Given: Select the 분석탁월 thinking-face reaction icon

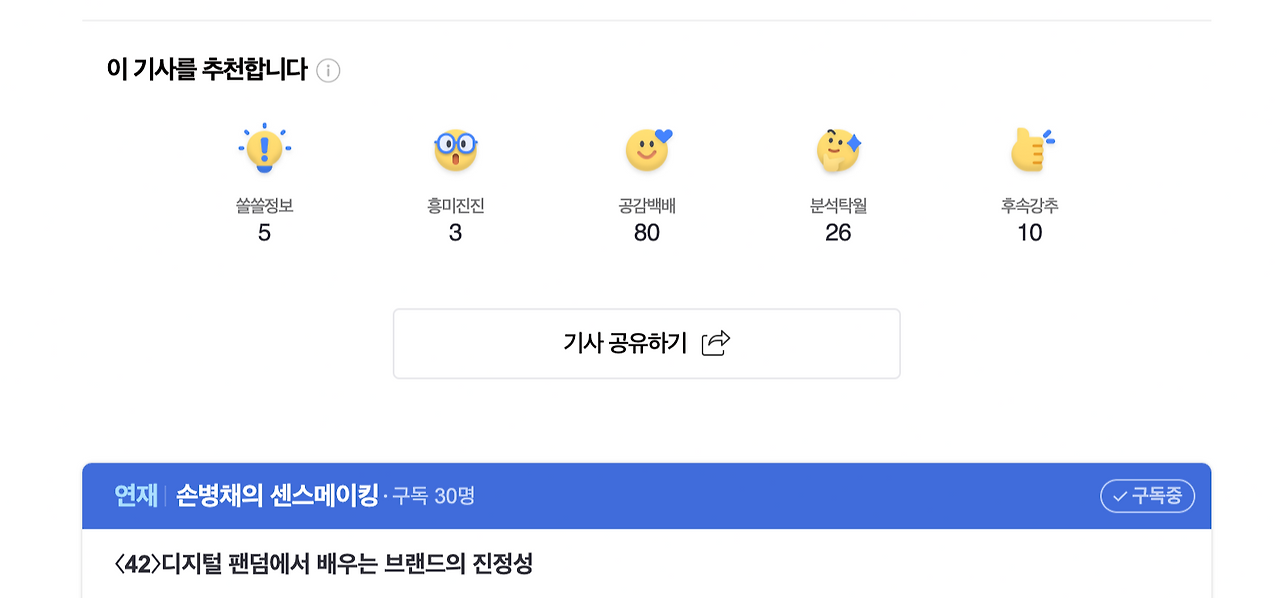Looking at the screenshot, I should tap(838, 148).
